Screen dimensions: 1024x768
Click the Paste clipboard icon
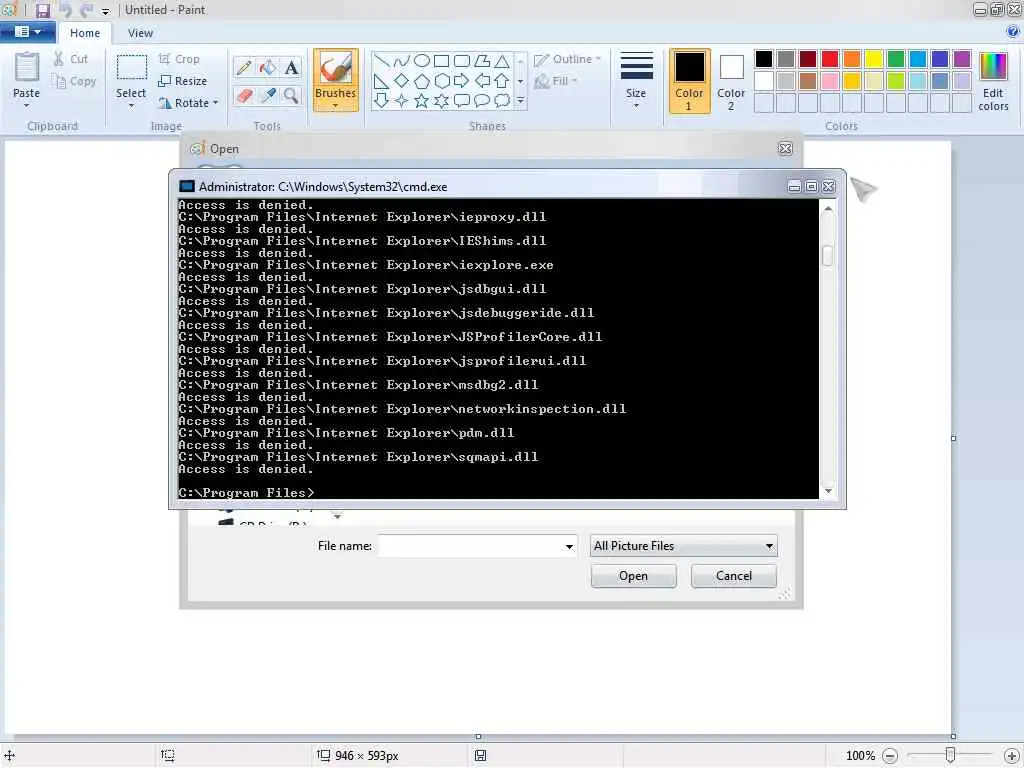[x=27, y=68]
